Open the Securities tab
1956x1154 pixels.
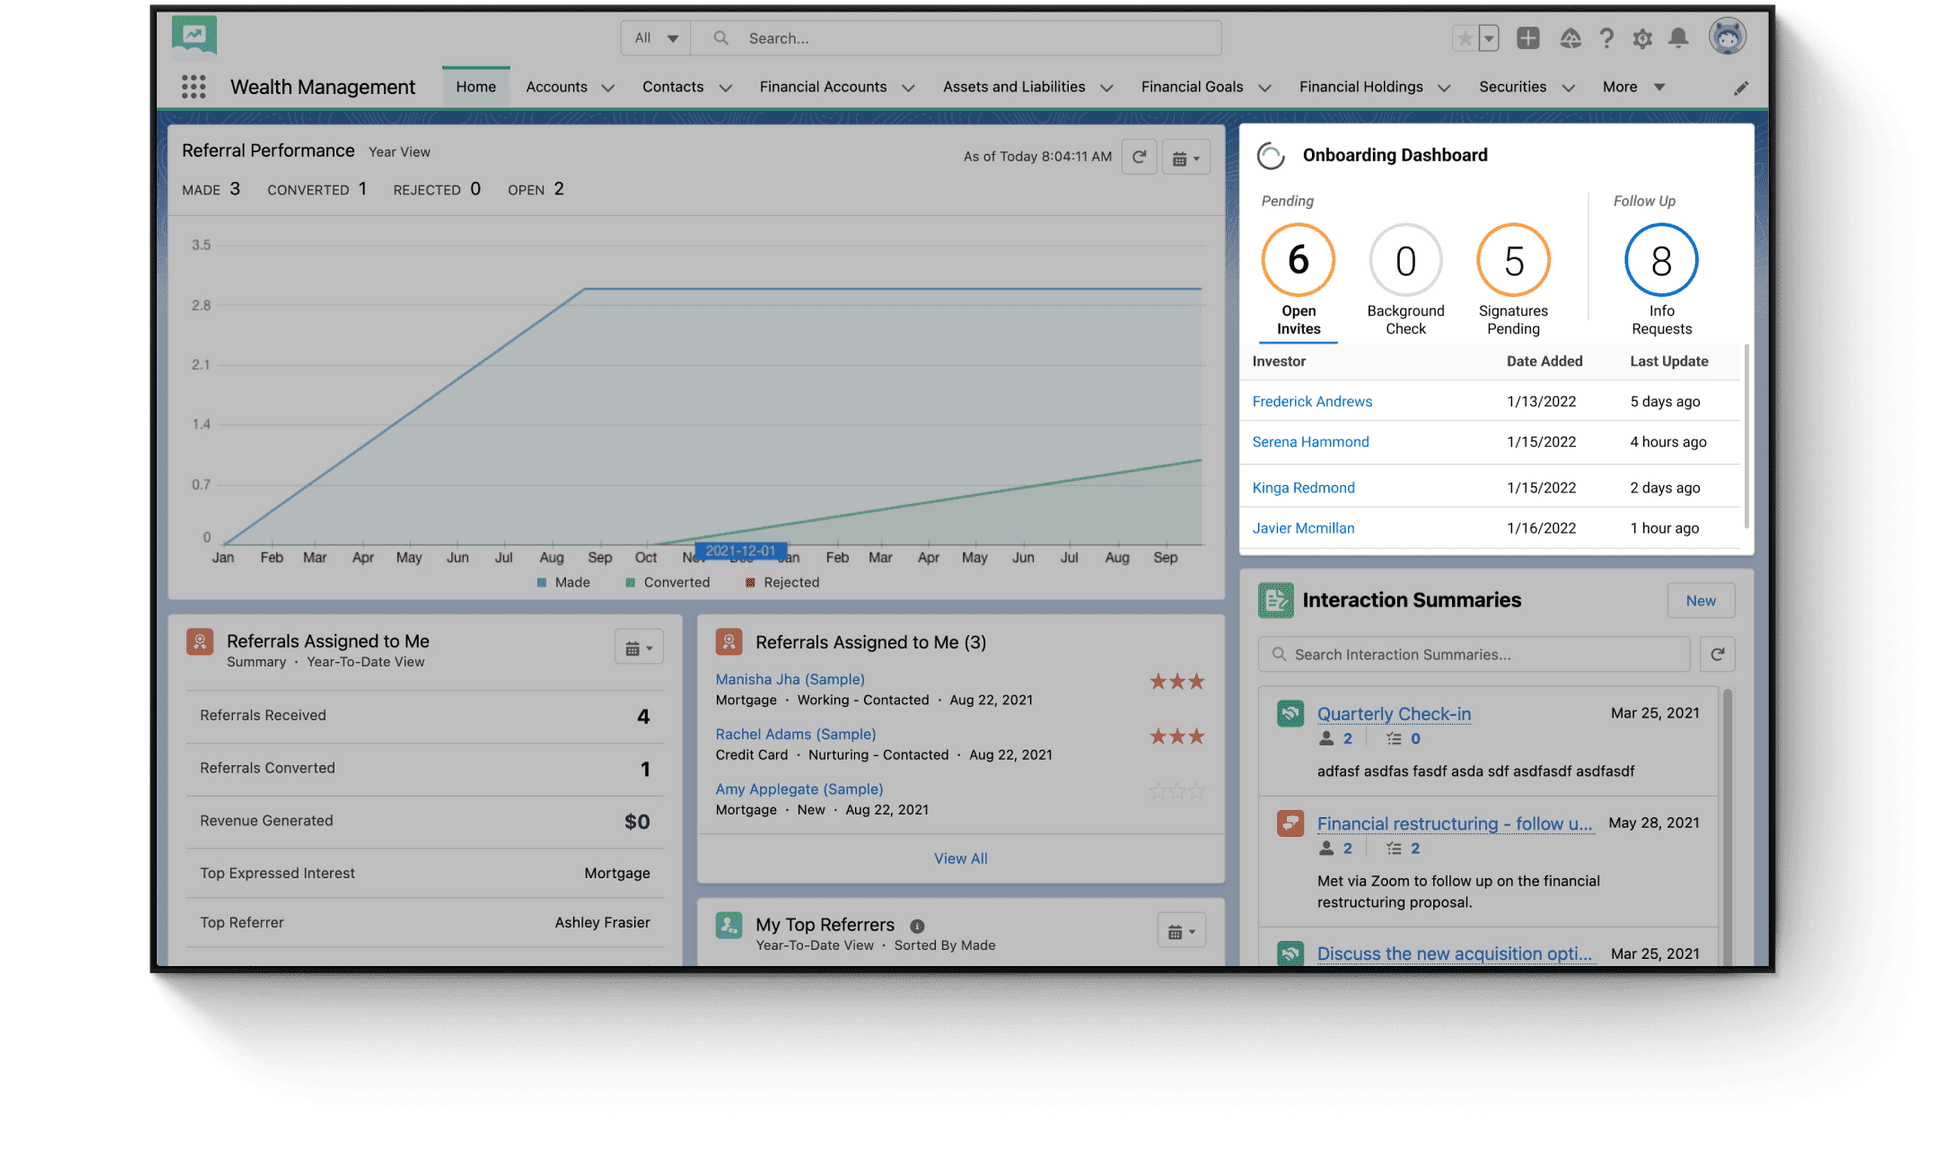[1512, 87]
